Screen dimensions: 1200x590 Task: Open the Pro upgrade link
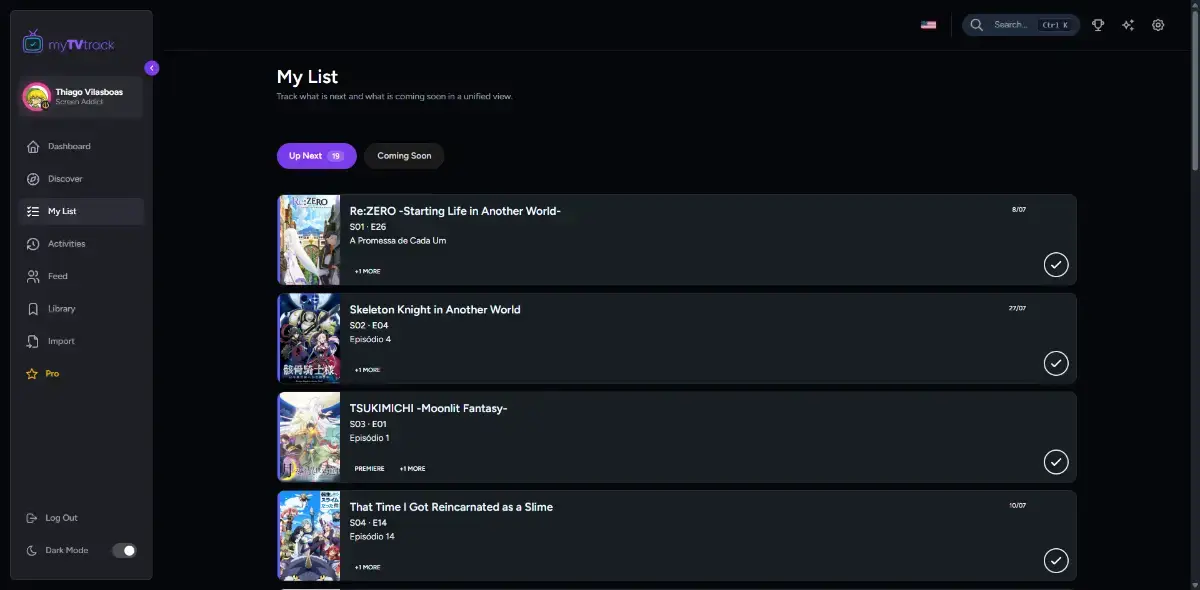click(x=82, y=374)
